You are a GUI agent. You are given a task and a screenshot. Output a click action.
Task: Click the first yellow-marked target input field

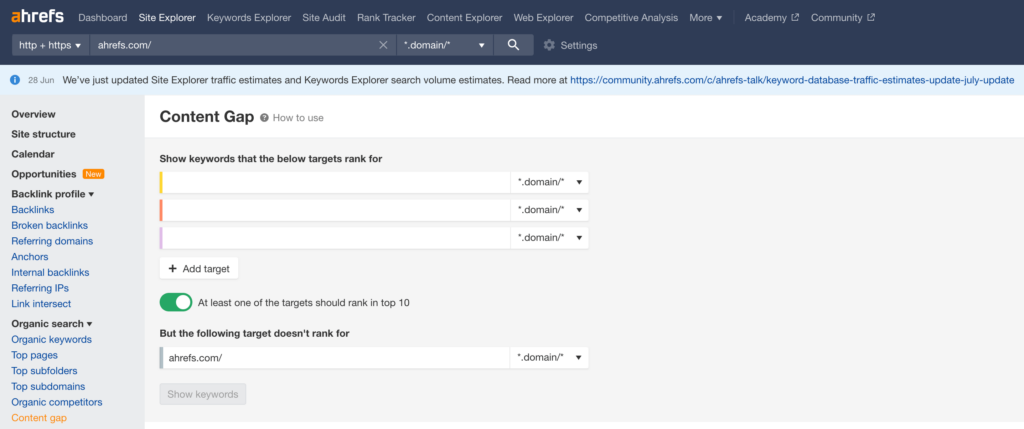click(x=335, y=182)
